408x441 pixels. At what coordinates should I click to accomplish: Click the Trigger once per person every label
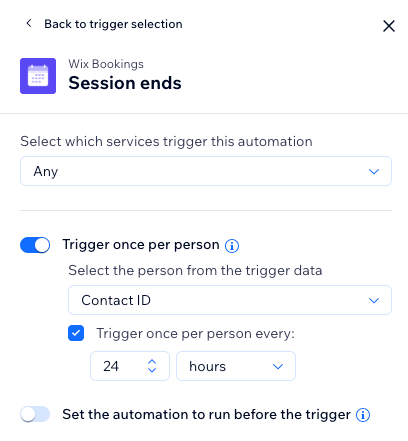(x=196, y=333)
